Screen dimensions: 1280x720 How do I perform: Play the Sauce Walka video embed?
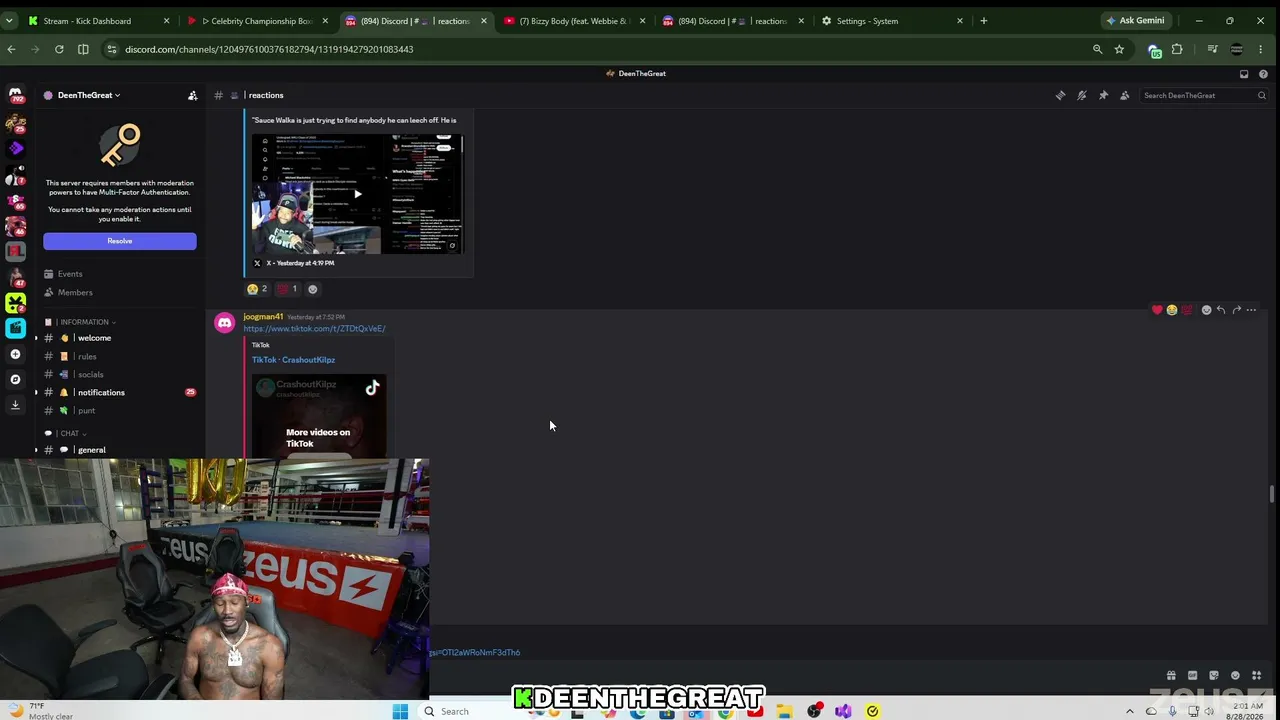coord(357,194)
